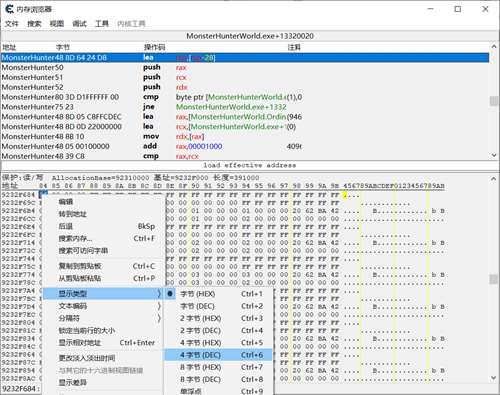
Task: Choose 后退 (BkSp) in the context menu
Action: 104,226
